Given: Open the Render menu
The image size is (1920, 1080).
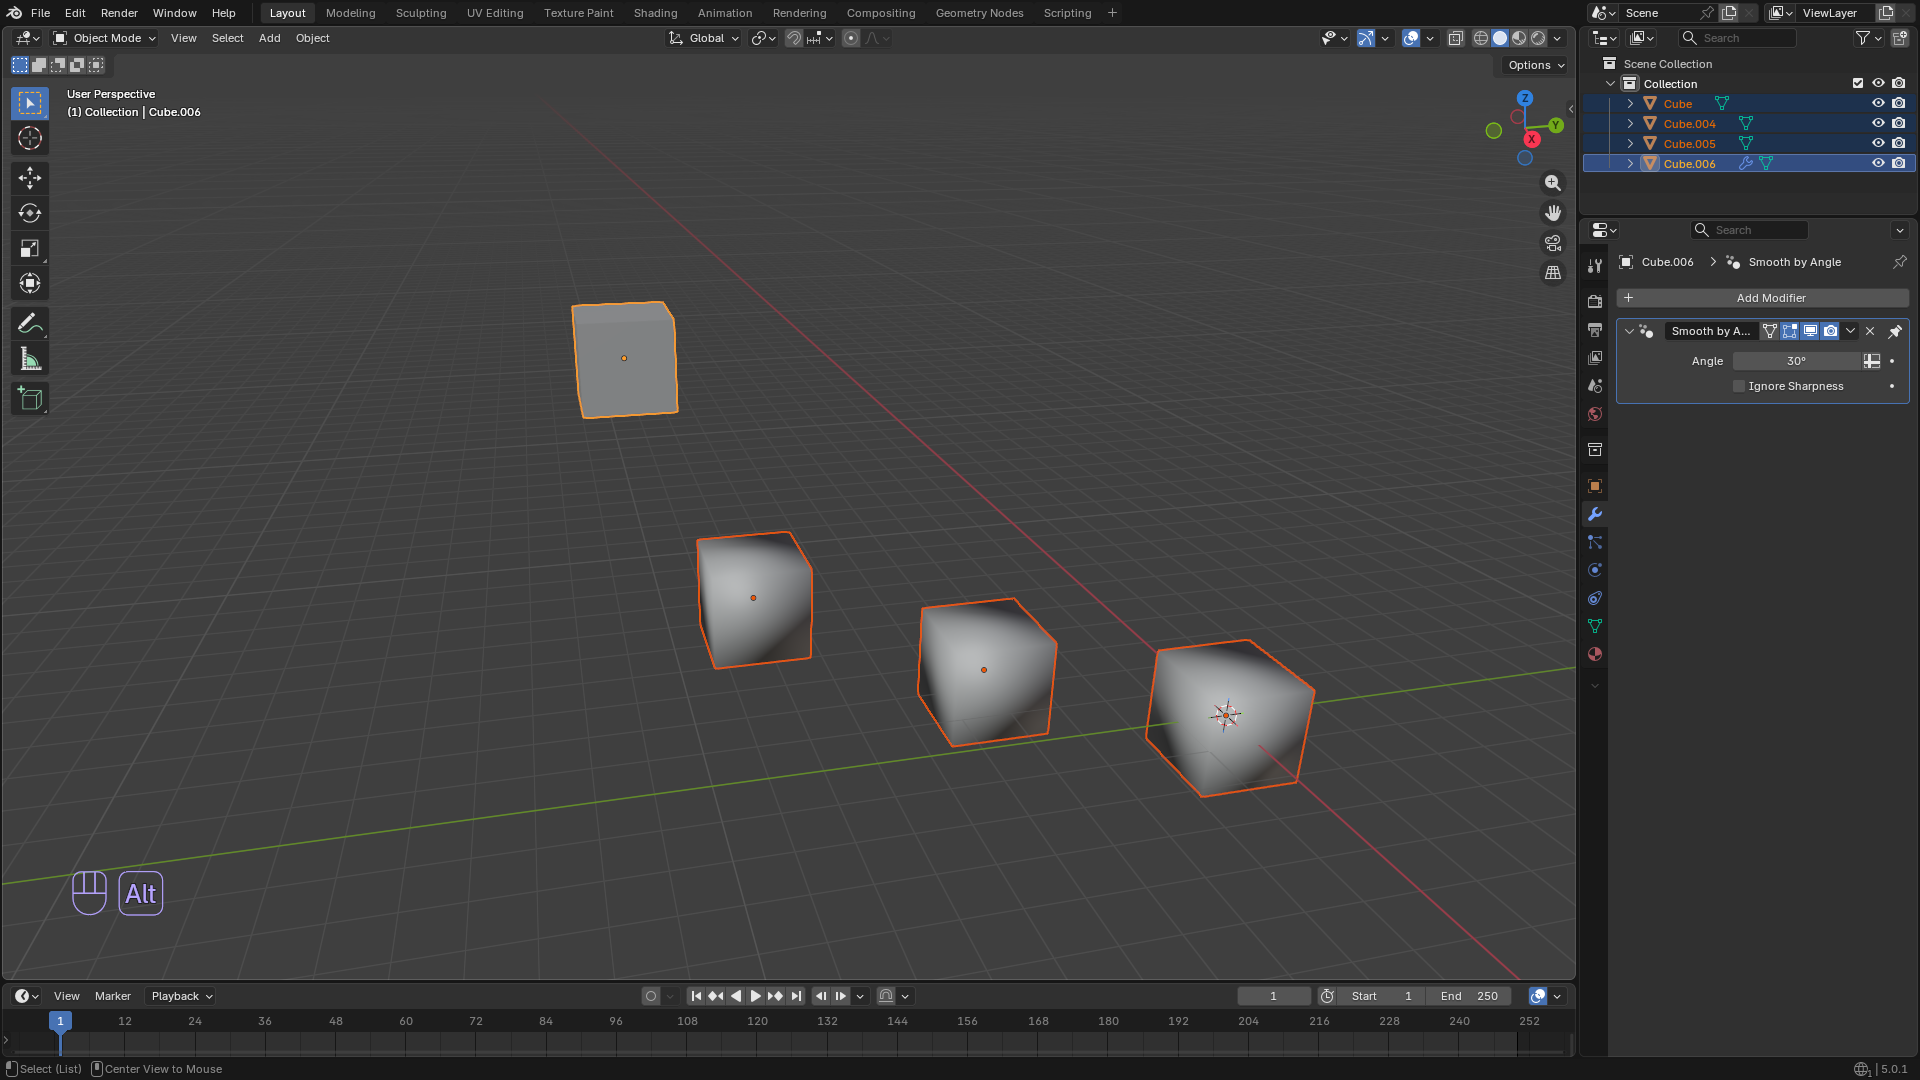Looking at the screenshot, I should (119, 13).
